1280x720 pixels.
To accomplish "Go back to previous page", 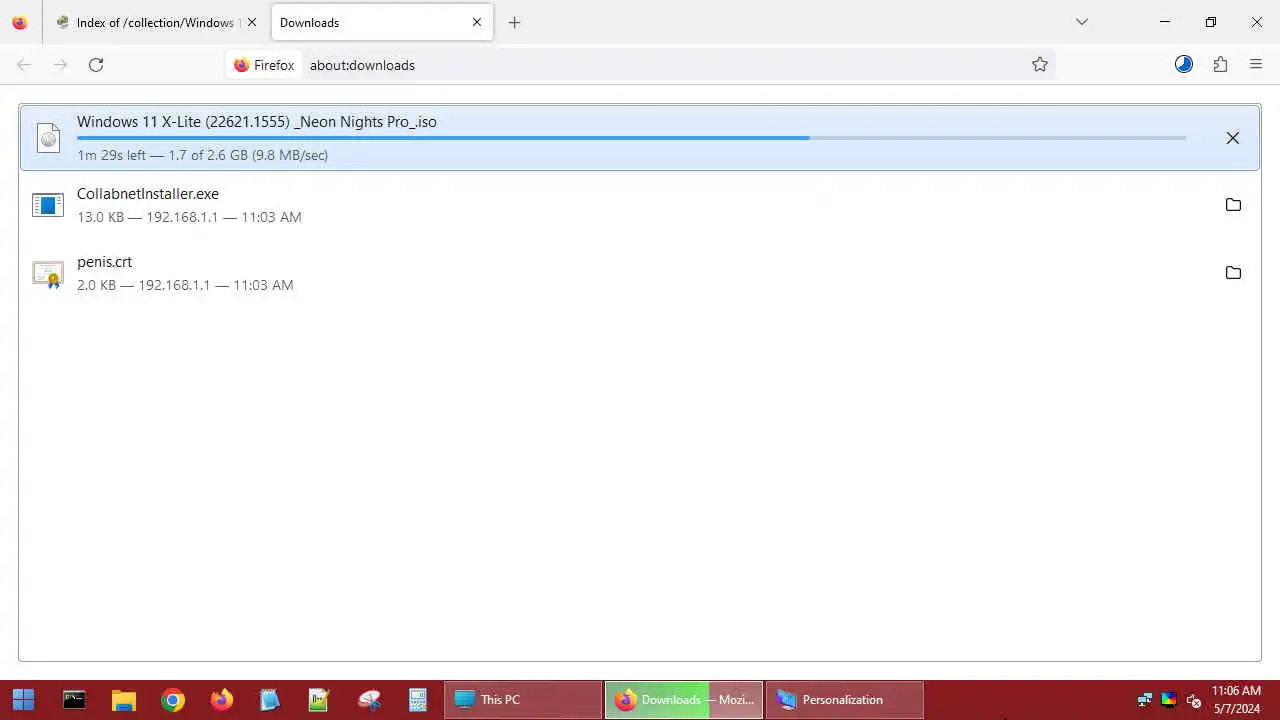I will (24, 65).
